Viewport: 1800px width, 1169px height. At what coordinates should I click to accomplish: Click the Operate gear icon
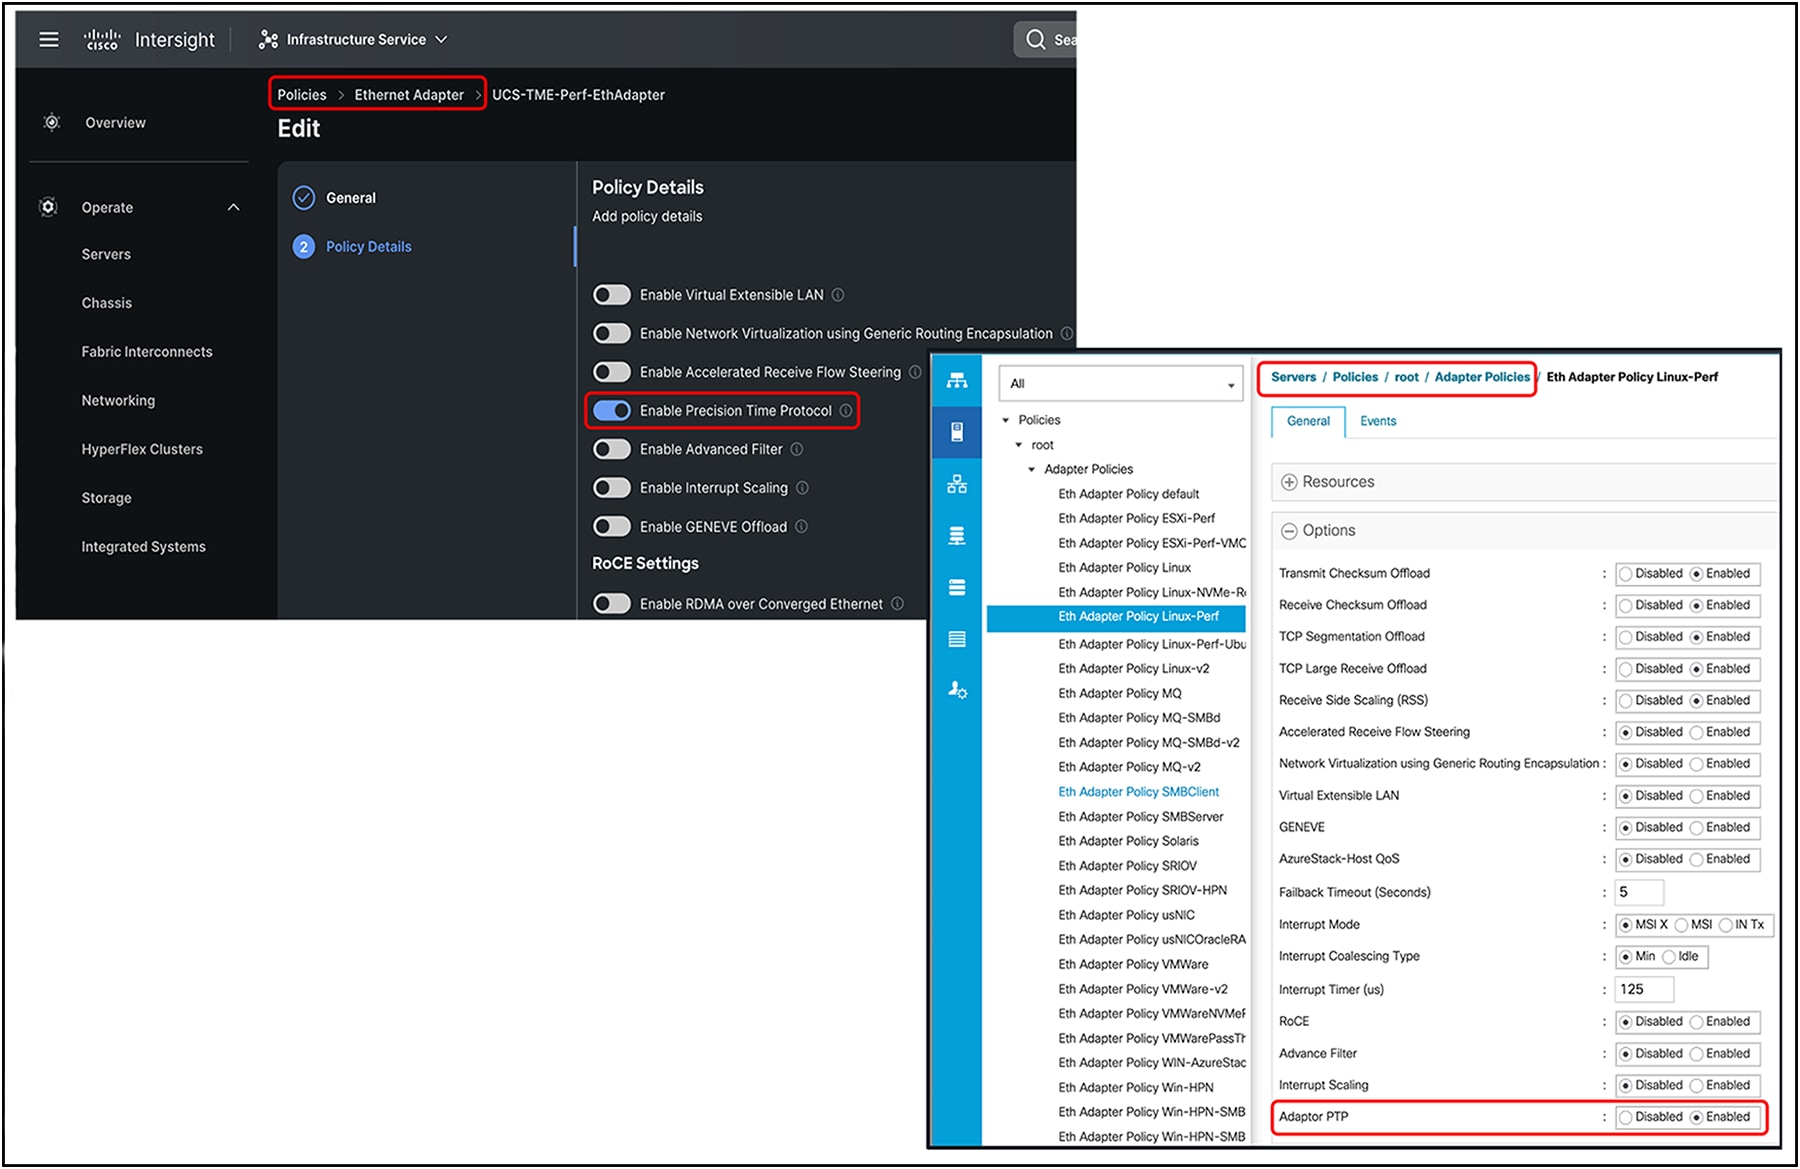tap(48, 207)
